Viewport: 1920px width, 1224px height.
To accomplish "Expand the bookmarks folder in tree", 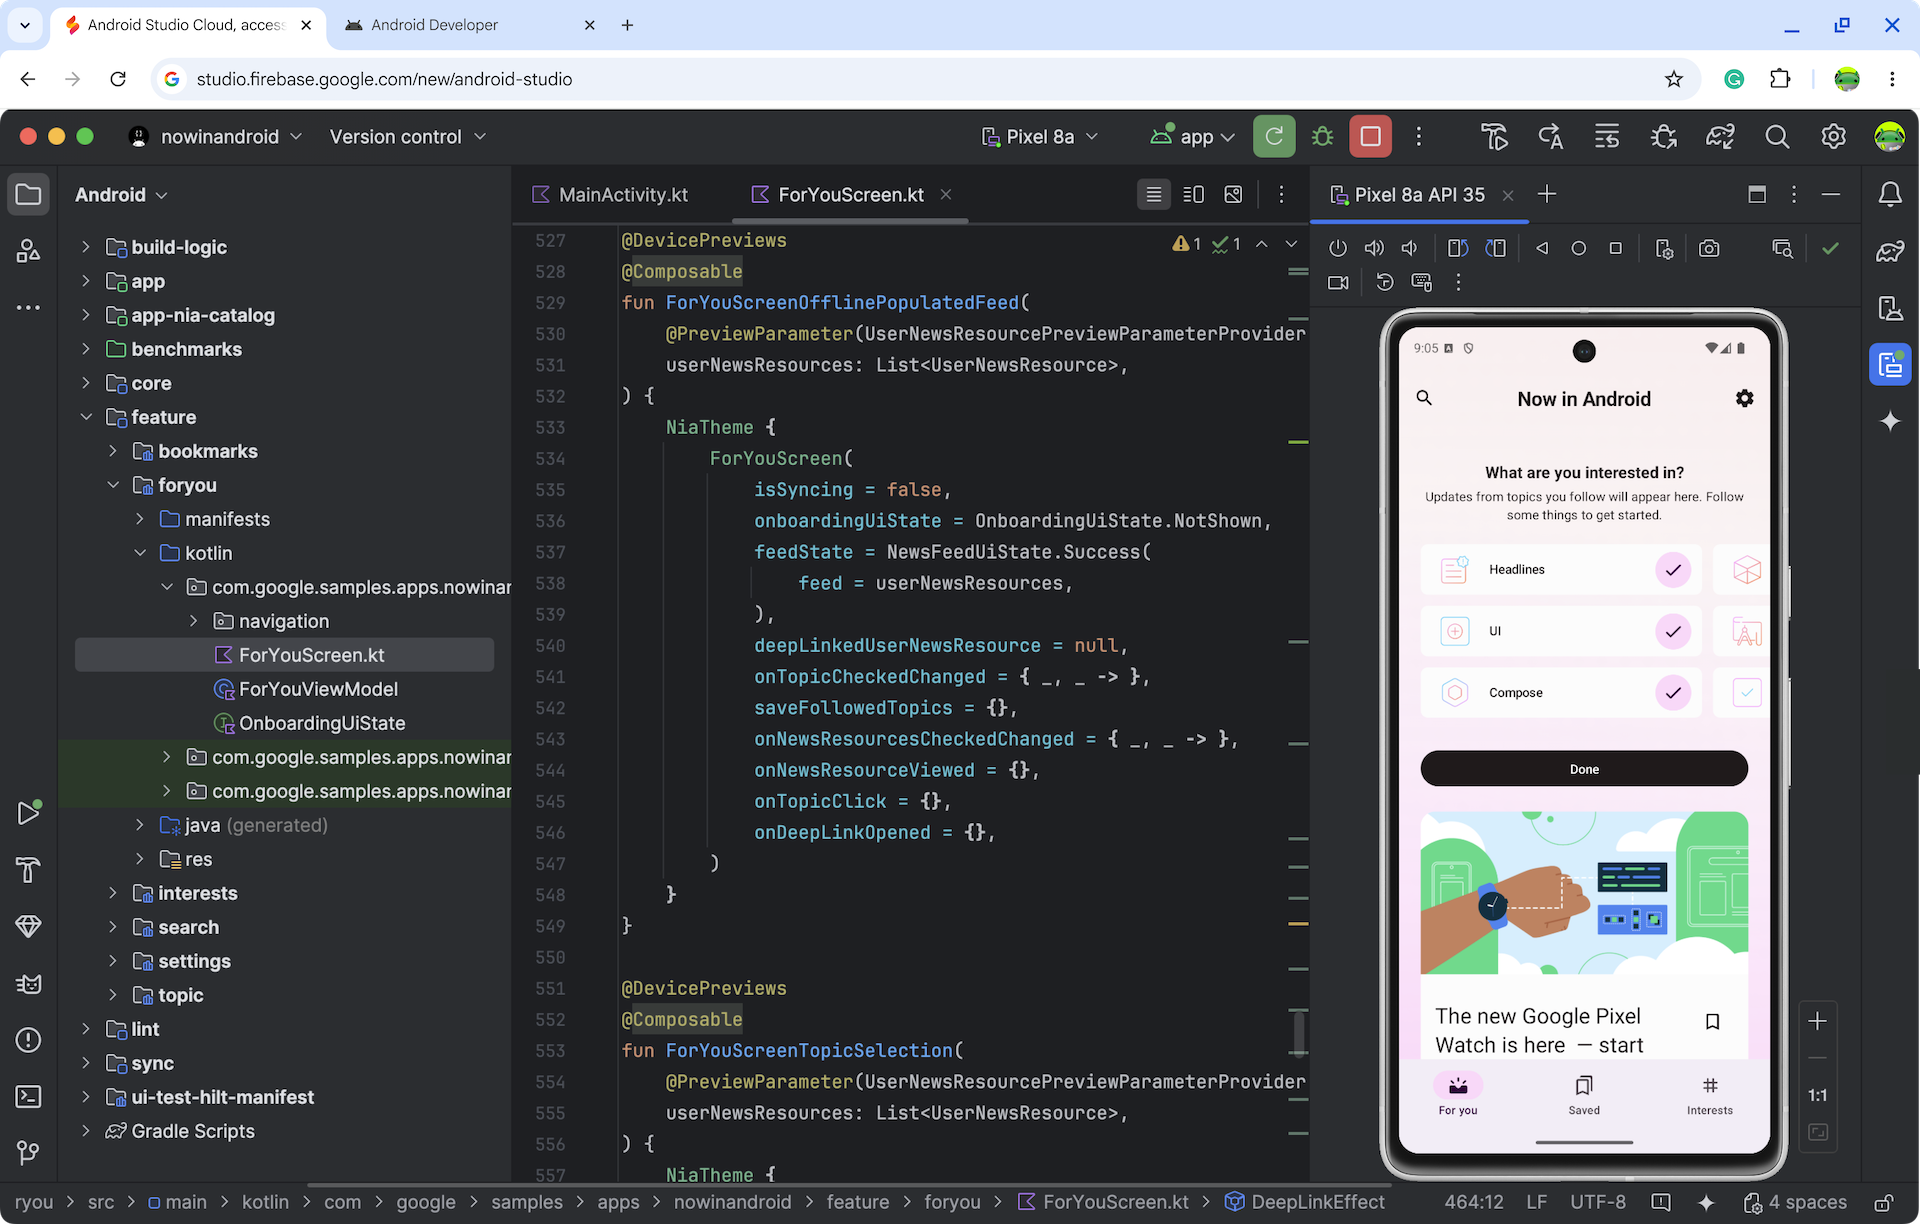I will 113,451.
